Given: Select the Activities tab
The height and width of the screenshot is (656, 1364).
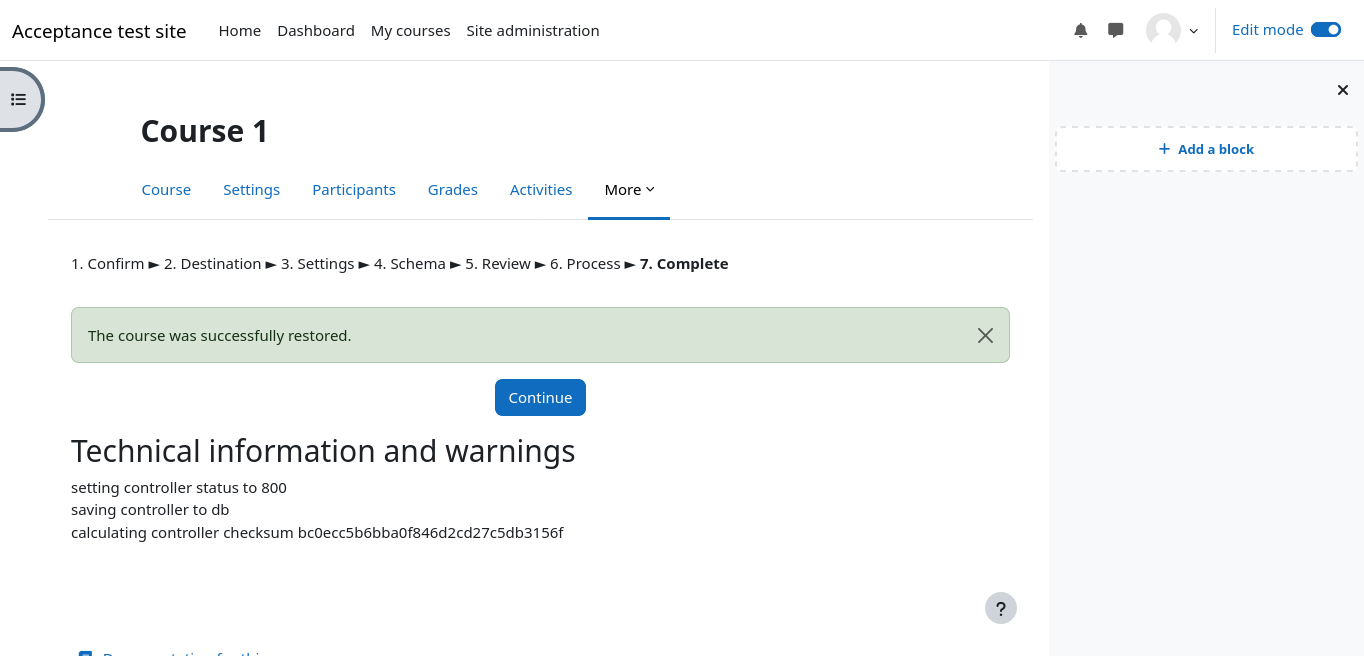Looking at the screenshot, I should pyautogui.click(x=541, y=190).
